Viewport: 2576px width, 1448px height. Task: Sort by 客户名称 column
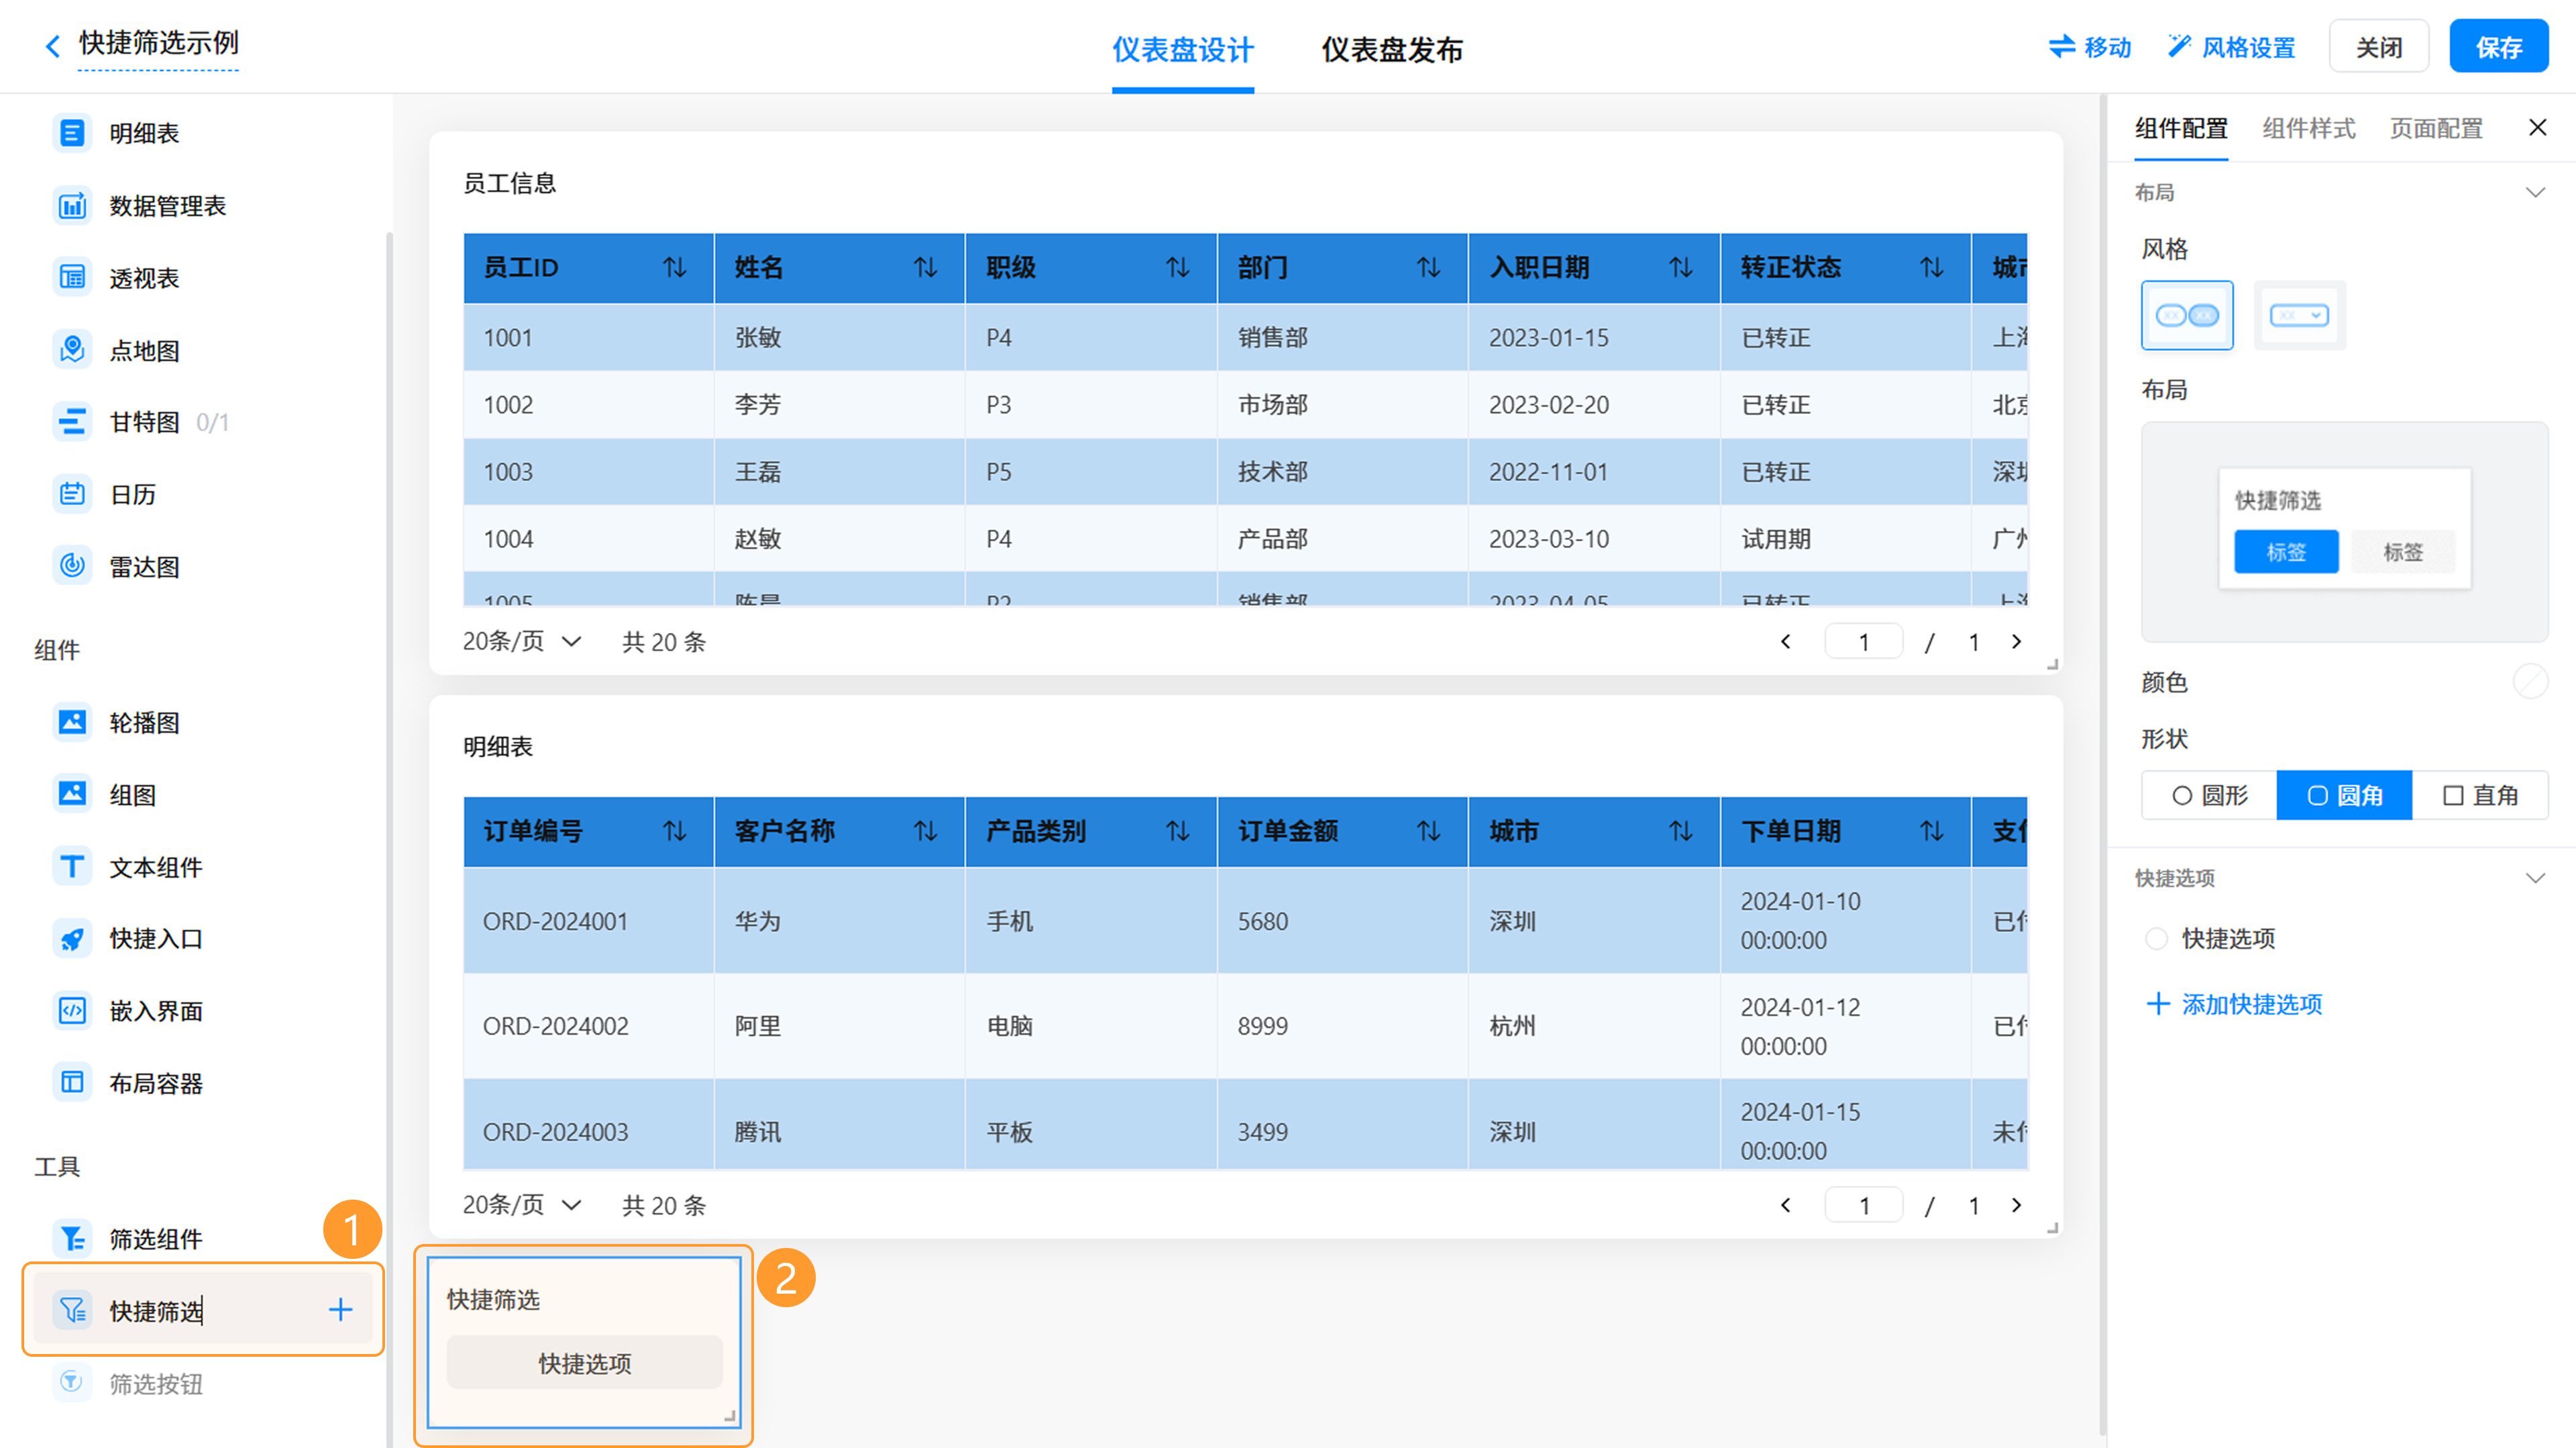click(x=926, y=831)
